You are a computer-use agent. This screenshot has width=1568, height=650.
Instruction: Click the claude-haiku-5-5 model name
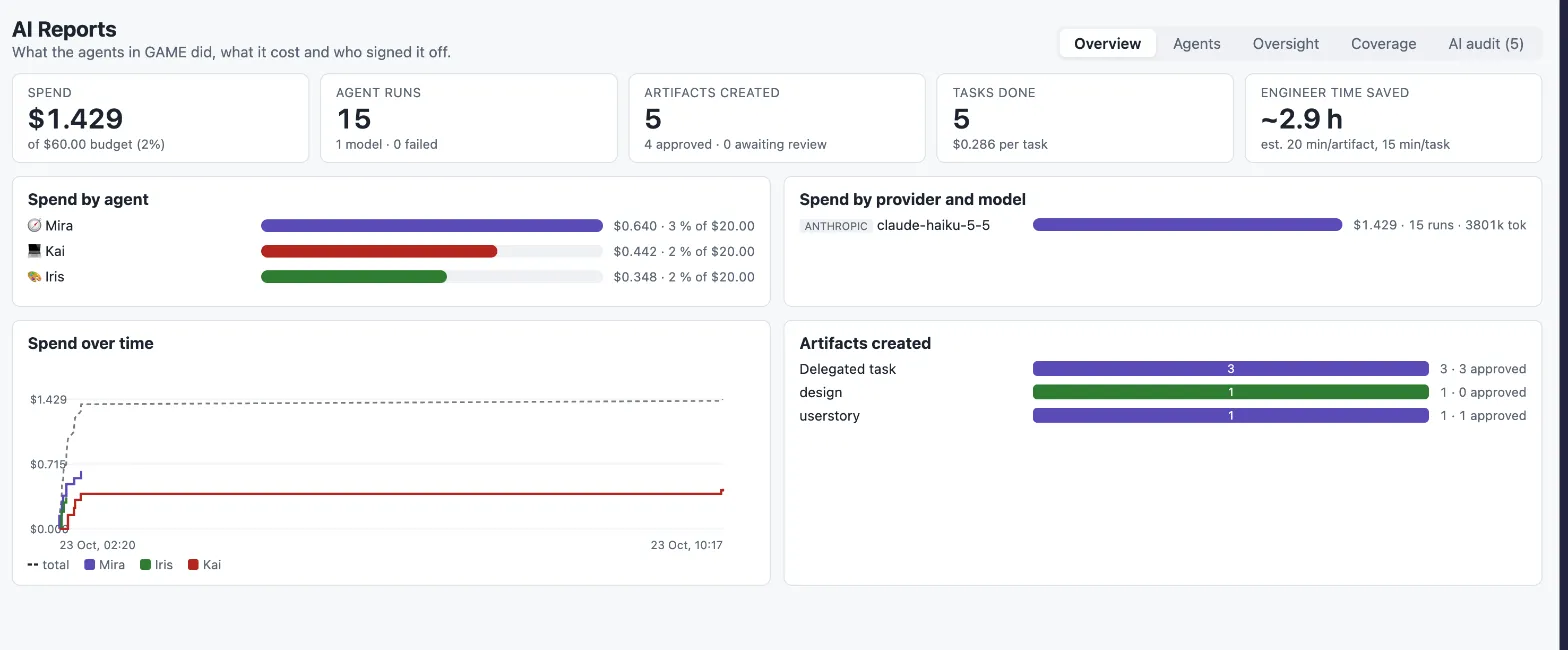click(x=933, y=225)
